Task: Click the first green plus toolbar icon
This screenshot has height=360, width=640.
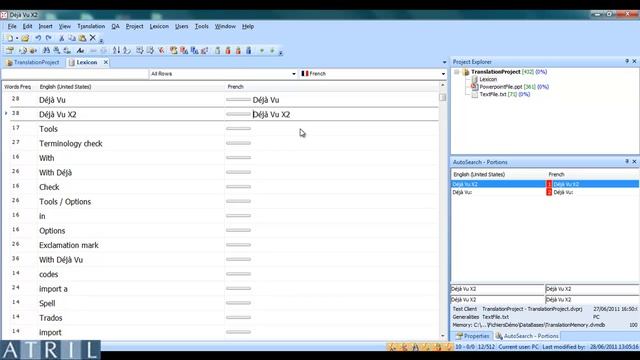Action: click(x=262, y=51)
